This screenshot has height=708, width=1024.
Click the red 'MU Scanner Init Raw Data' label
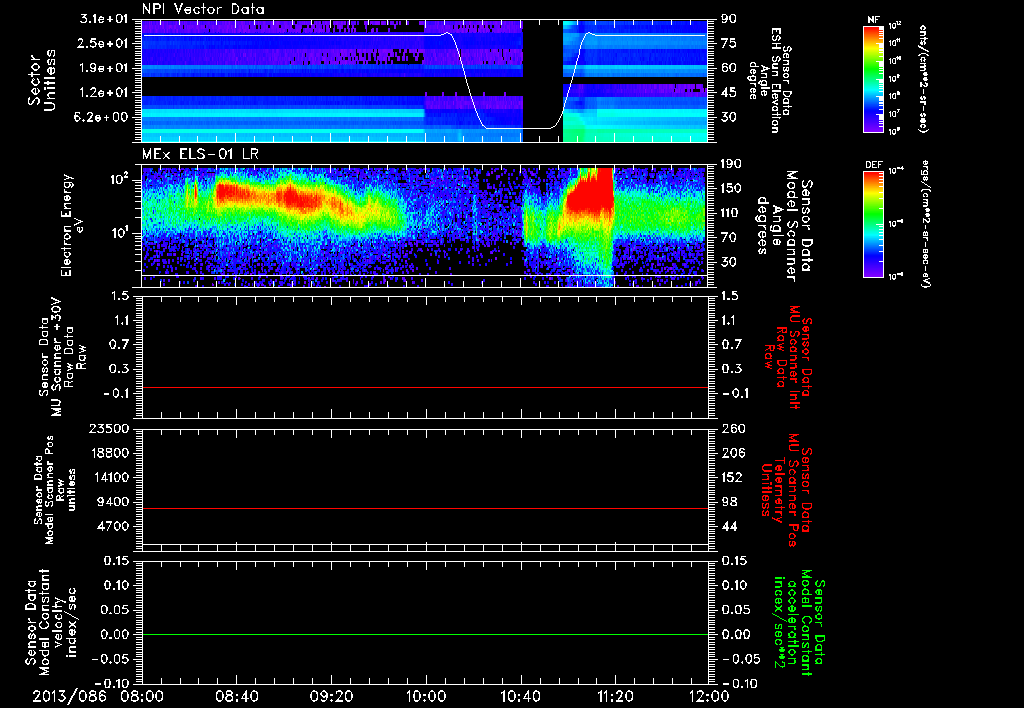click(x=788, y=357)
